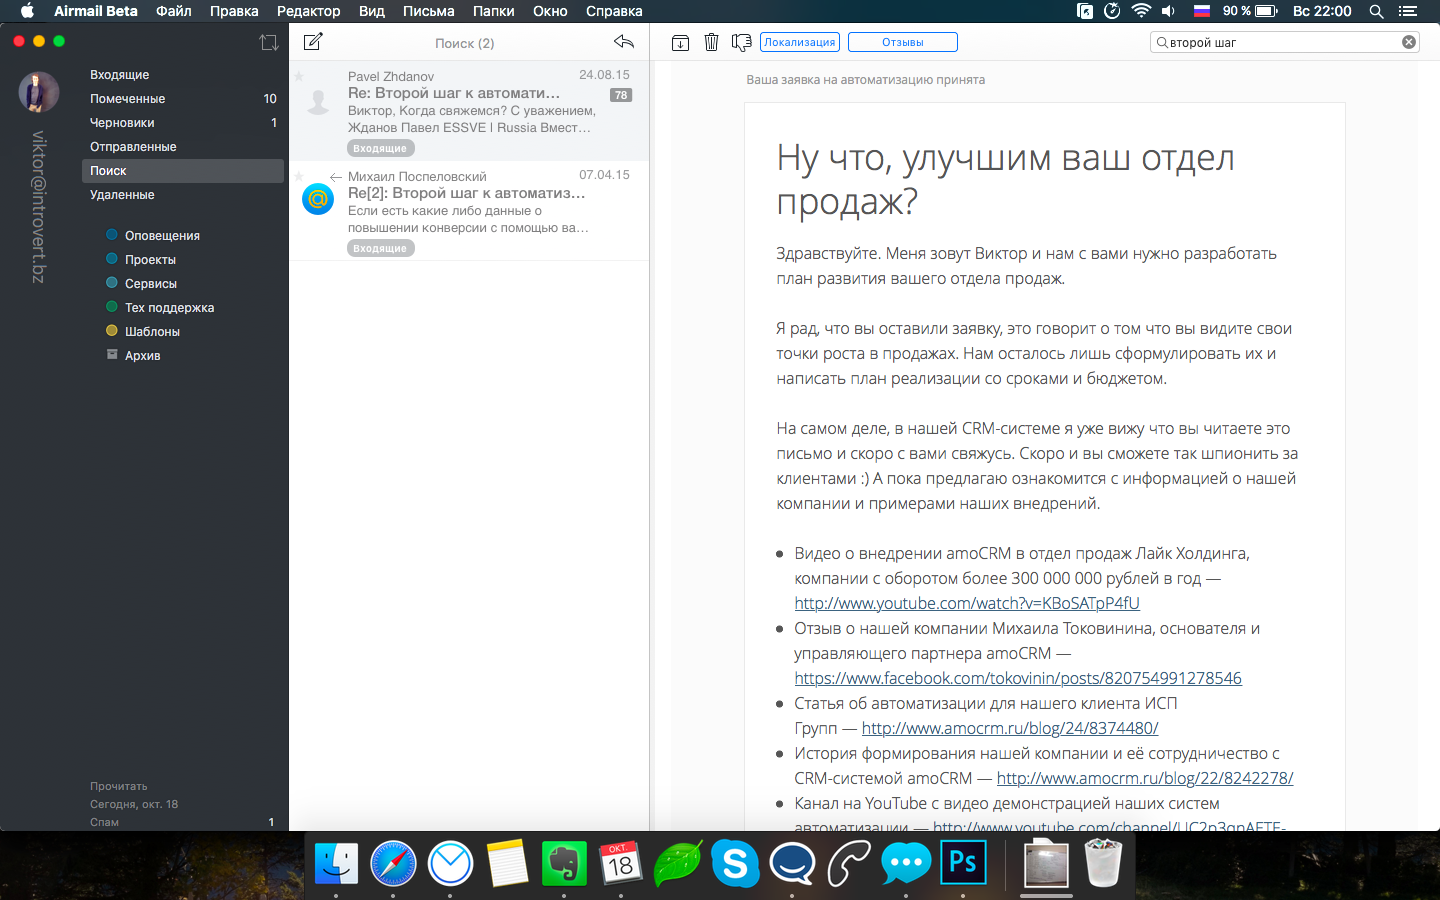
Task: Click the volume icon in menu bar
Action: click(x=1168, y=11)
